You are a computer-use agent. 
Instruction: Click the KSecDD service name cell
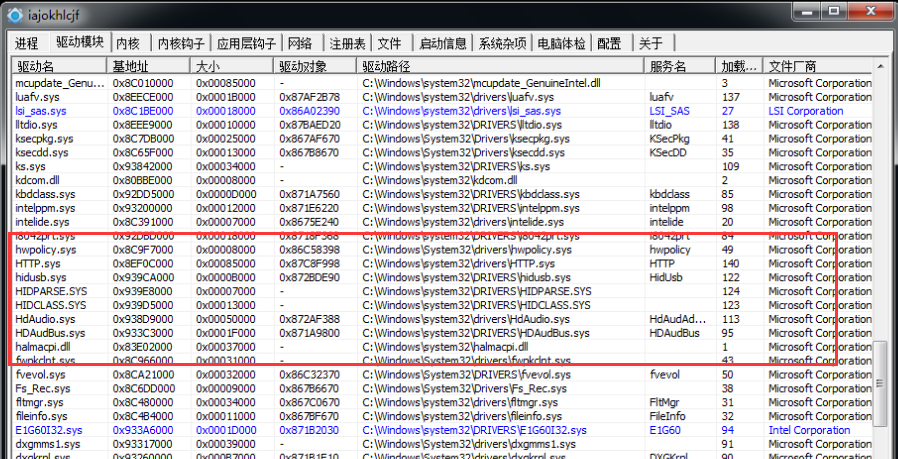coord(668,152)
